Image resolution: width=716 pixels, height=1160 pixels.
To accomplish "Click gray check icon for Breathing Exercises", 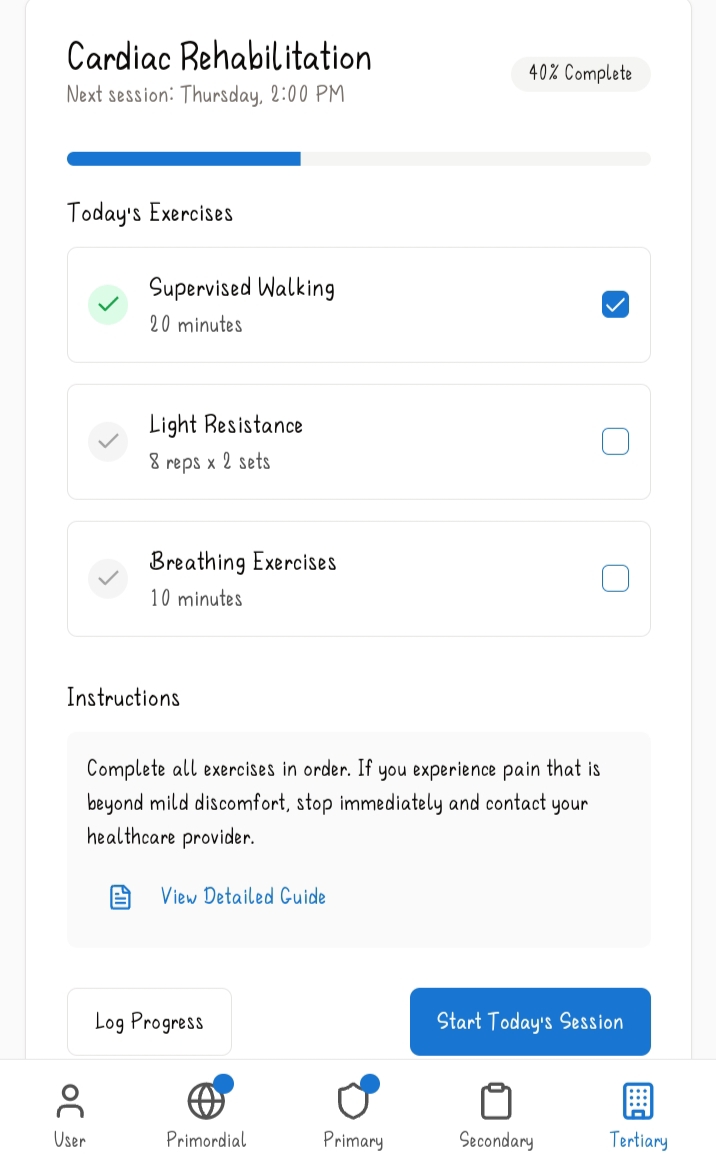I will coord(108,579).
